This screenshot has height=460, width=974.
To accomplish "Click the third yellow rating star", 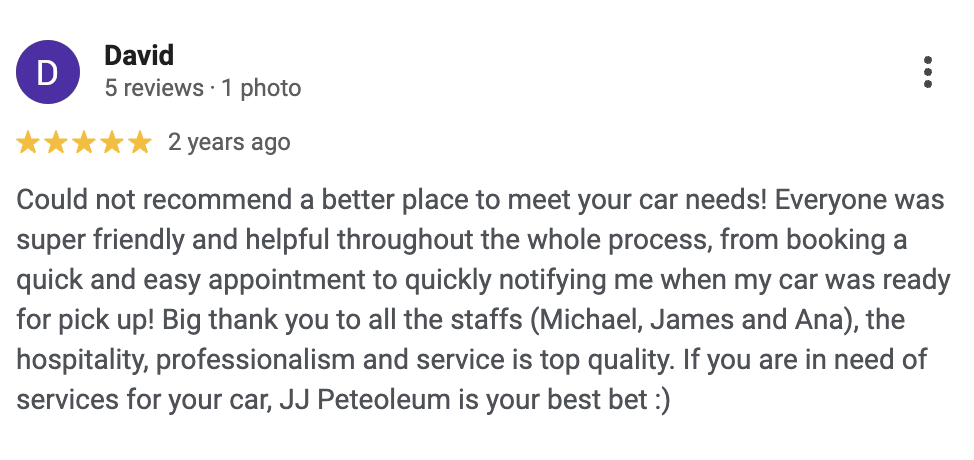I will [84, 143].
